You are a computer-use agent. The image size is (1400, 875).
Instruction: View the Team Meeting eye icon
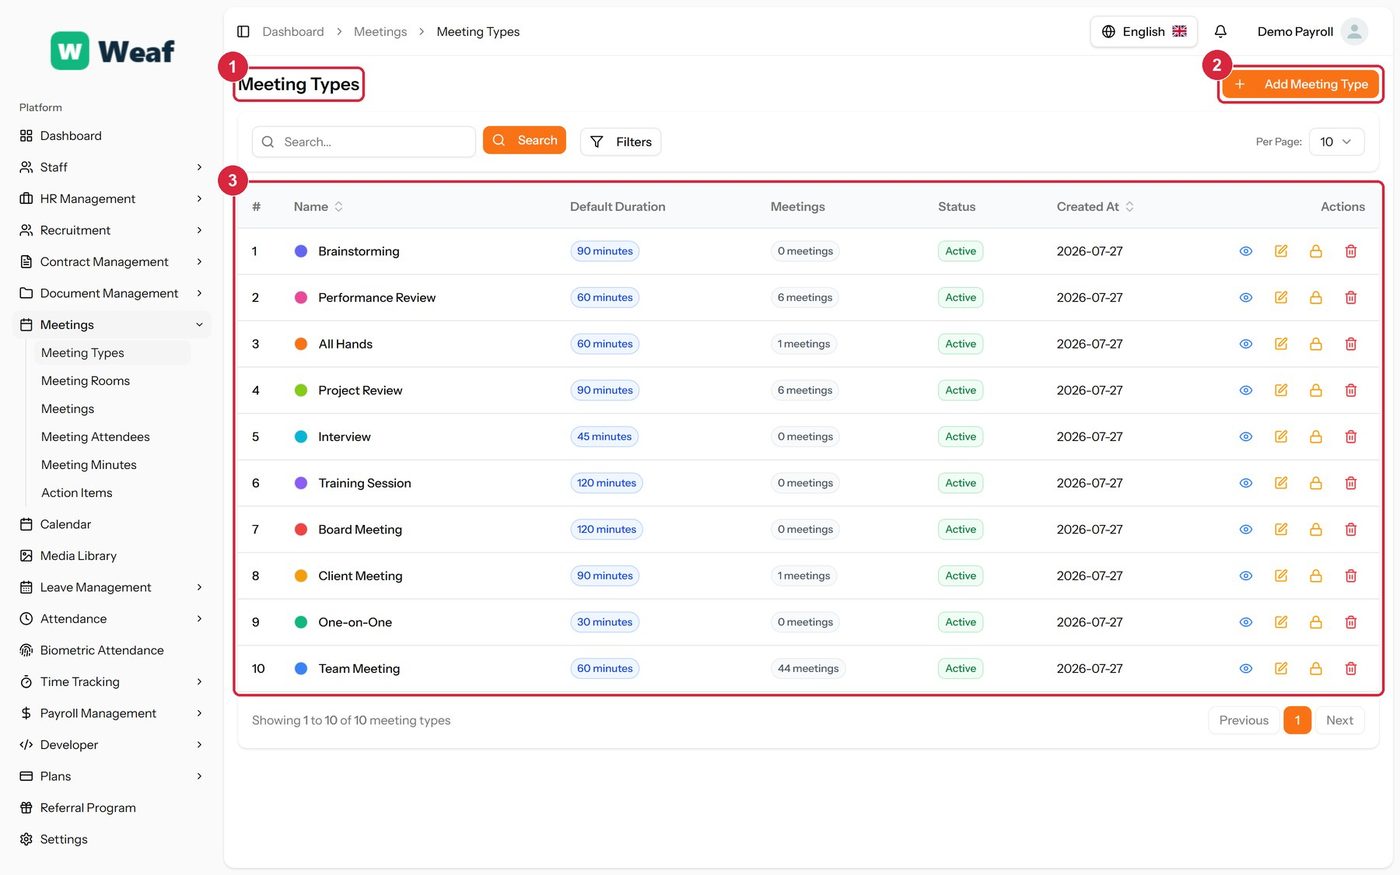(1246, 669)
